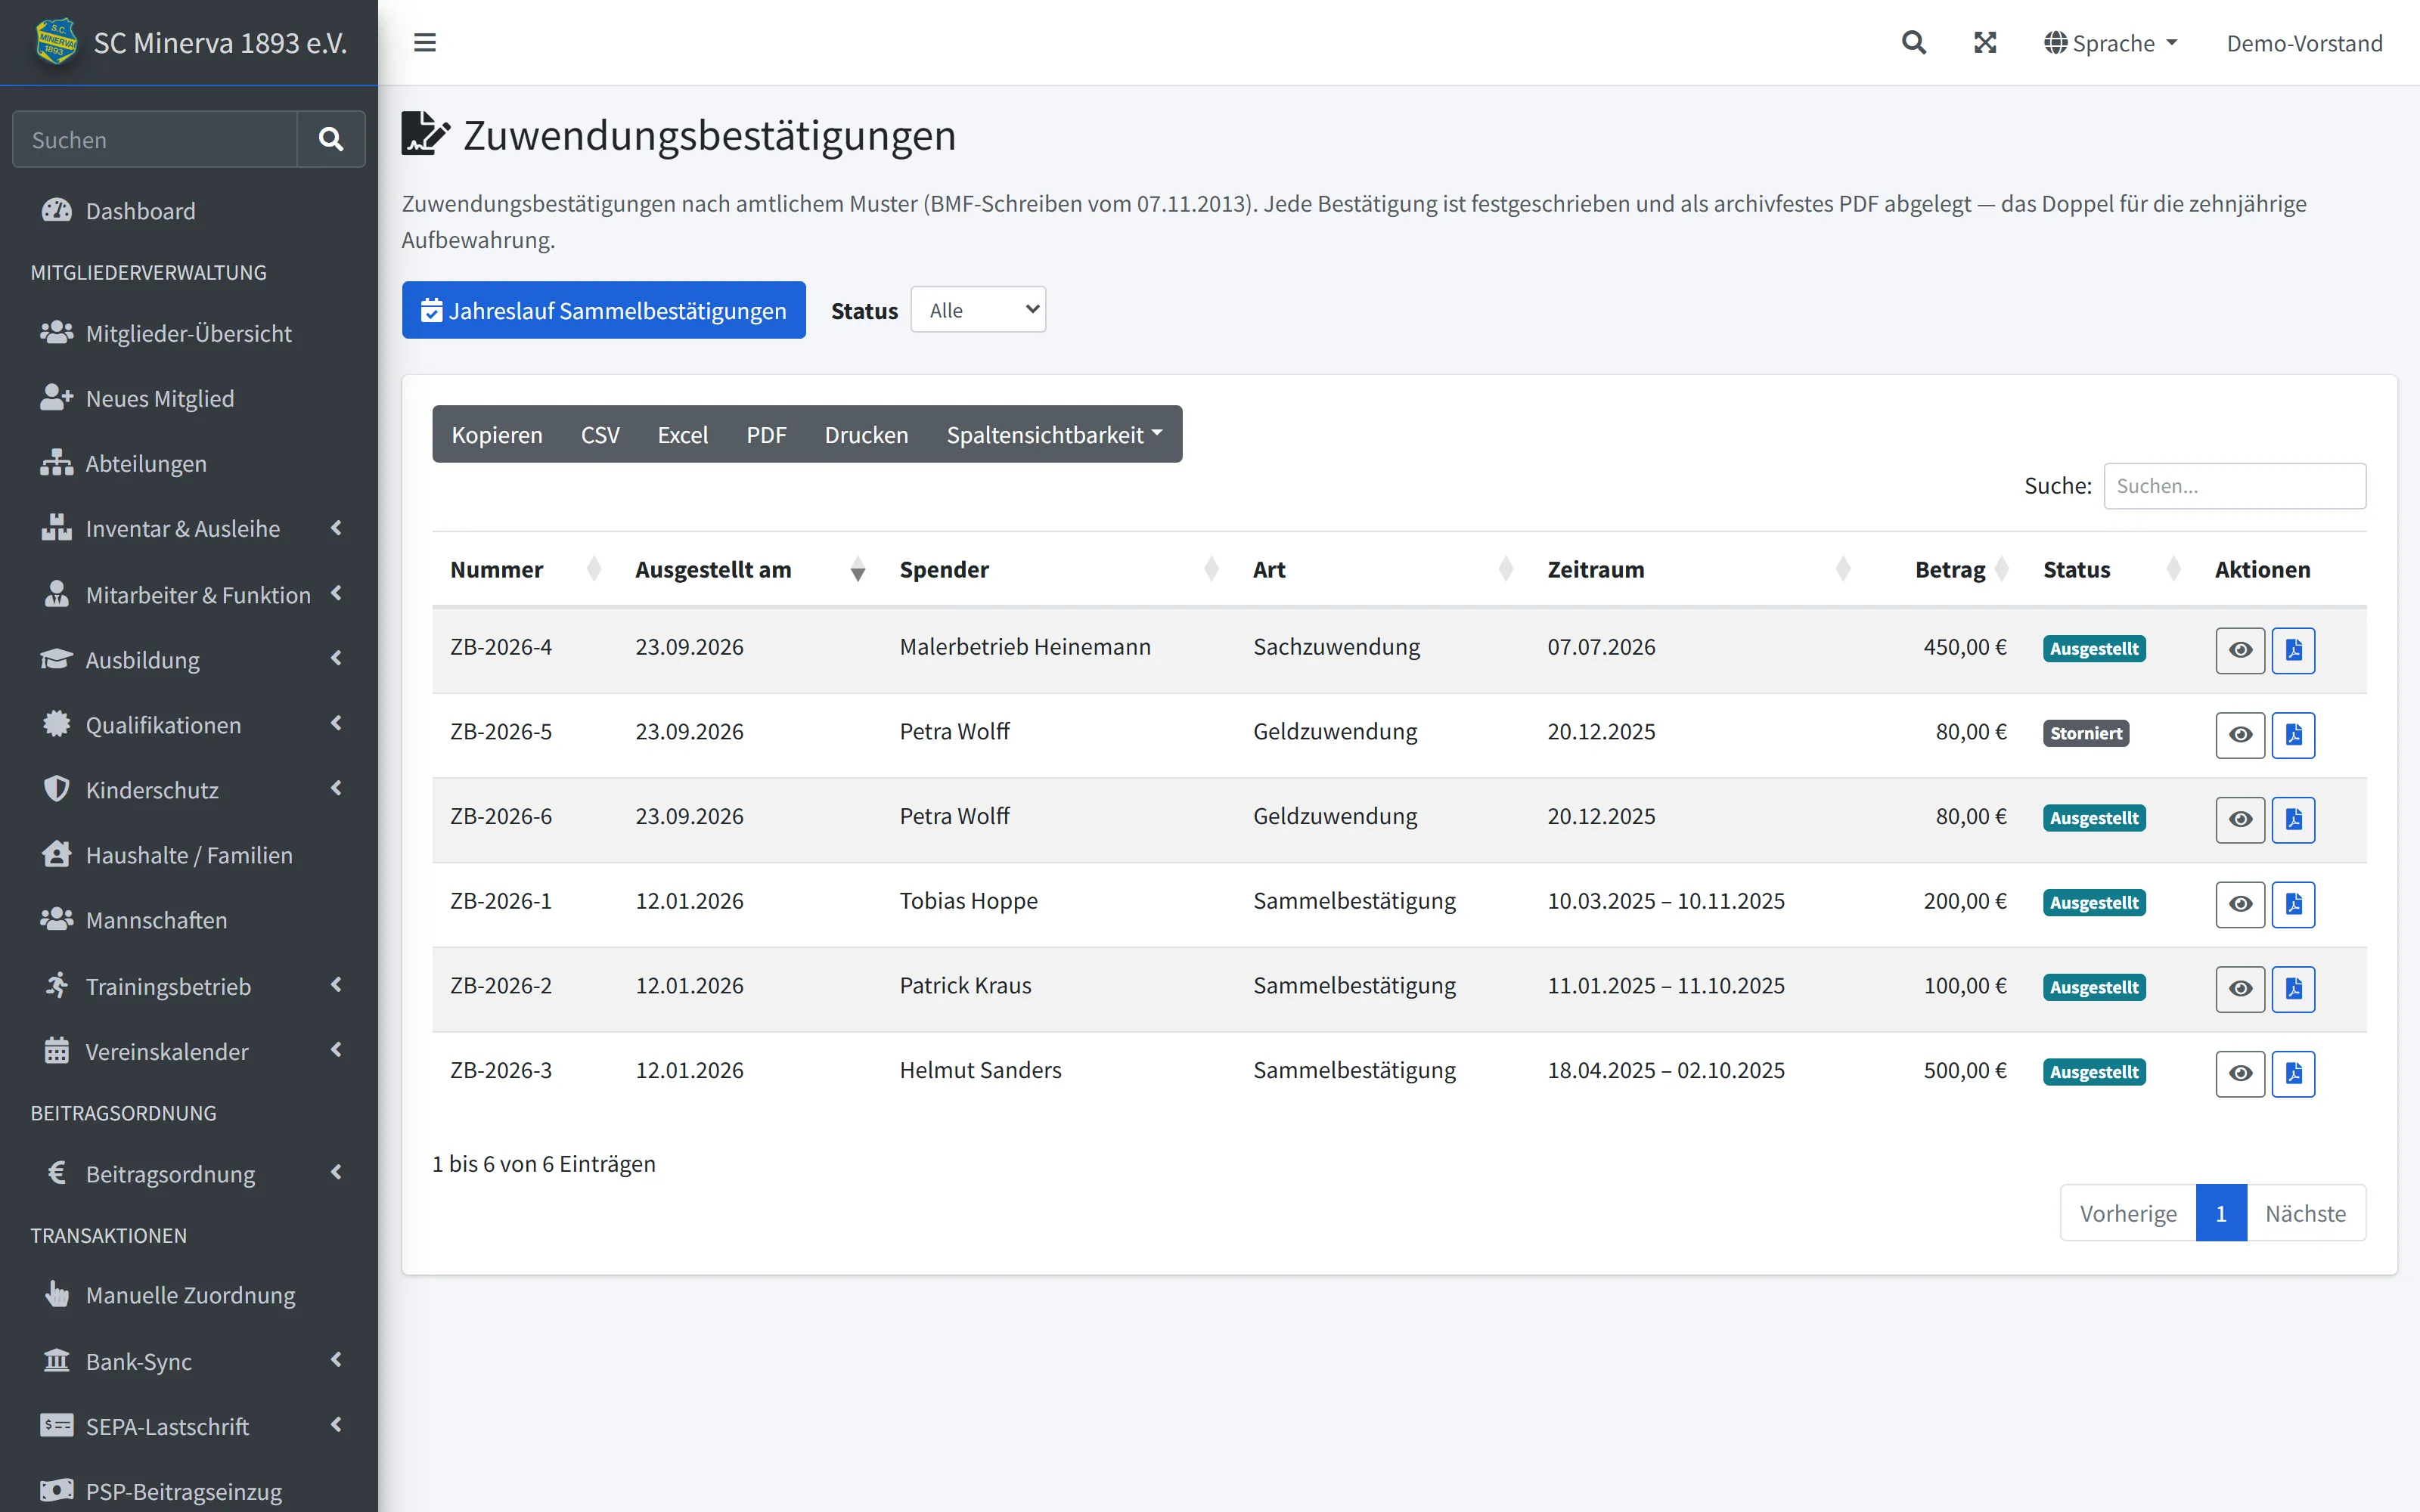Image resolution: width=2420 pixels, height=1512 pixels.
Task: Expand Inventar & Ausleihe submenu
Action: click(x=189, y=528)
